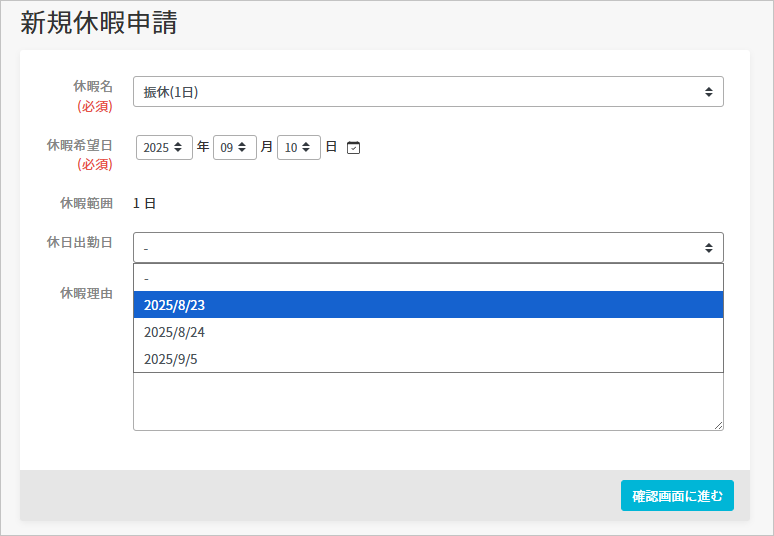Choose 2025/8/24 from the dropdown list
The width and height of the screenshot is (774, 536).
tap(428, 332)
